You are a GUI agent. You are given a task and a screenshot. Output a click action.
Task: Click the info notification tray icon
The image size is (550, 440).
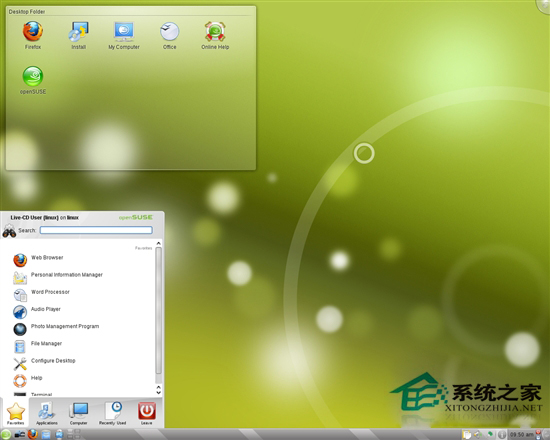coord(502,435)
